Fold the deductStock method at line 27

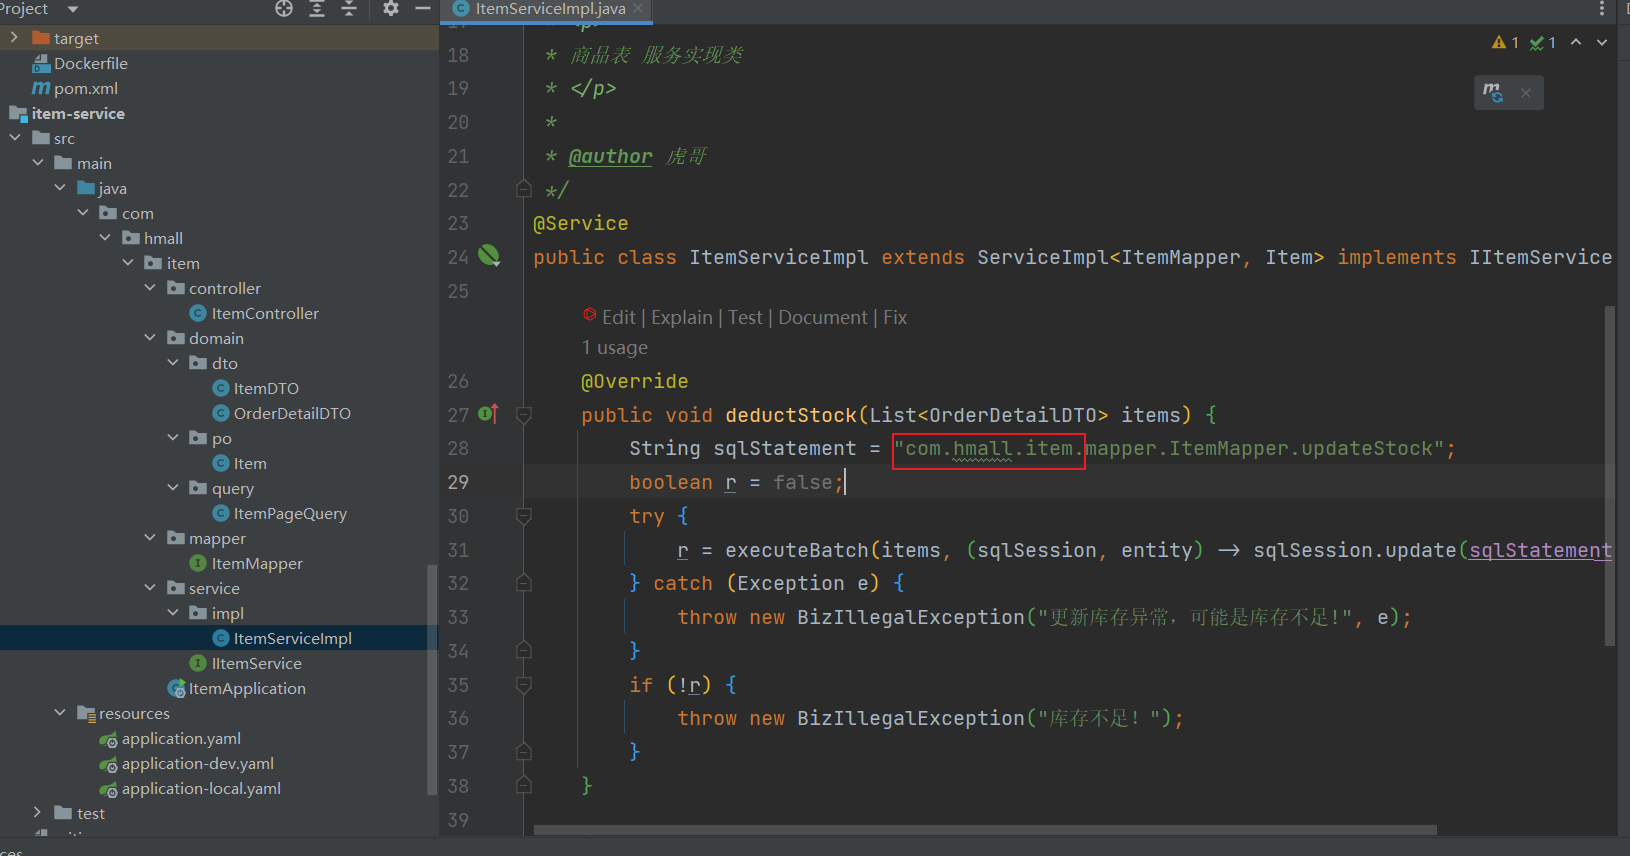pyautogui.click(x=523, y=414)
